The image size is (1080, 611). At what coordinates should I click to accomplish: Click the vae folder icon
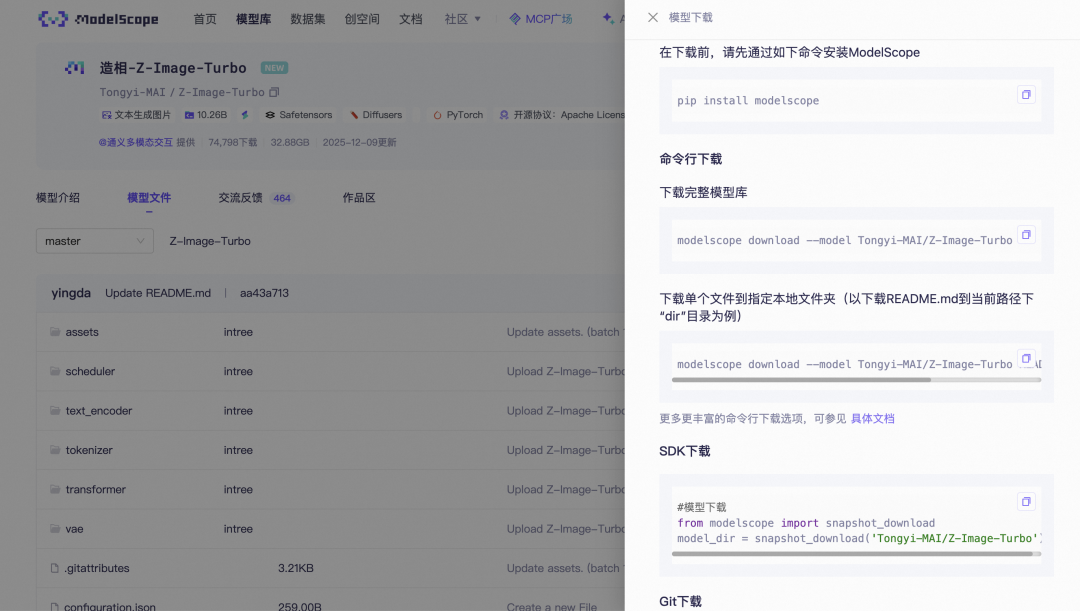coord(55,529)
